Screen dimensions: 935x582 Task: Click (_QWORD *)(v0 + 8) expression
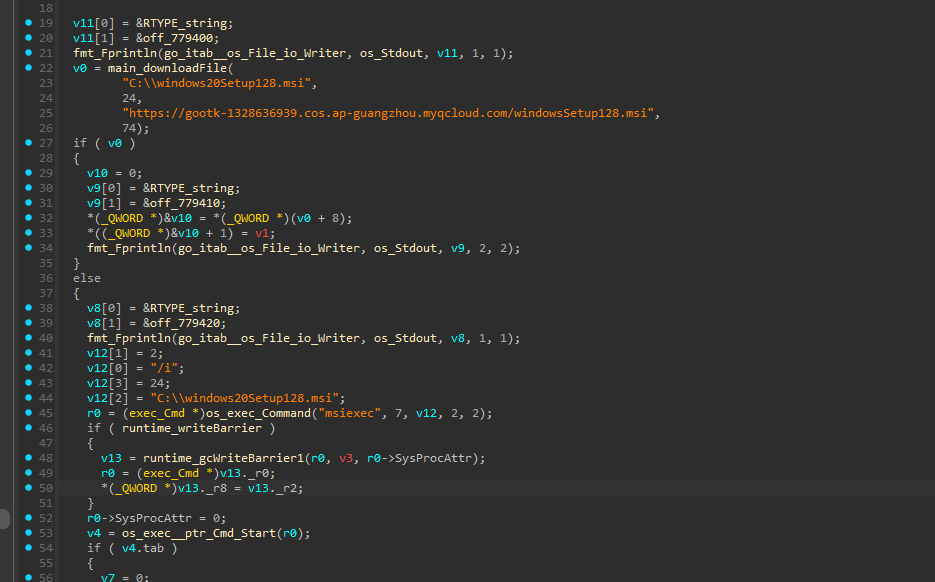point(283,218)
